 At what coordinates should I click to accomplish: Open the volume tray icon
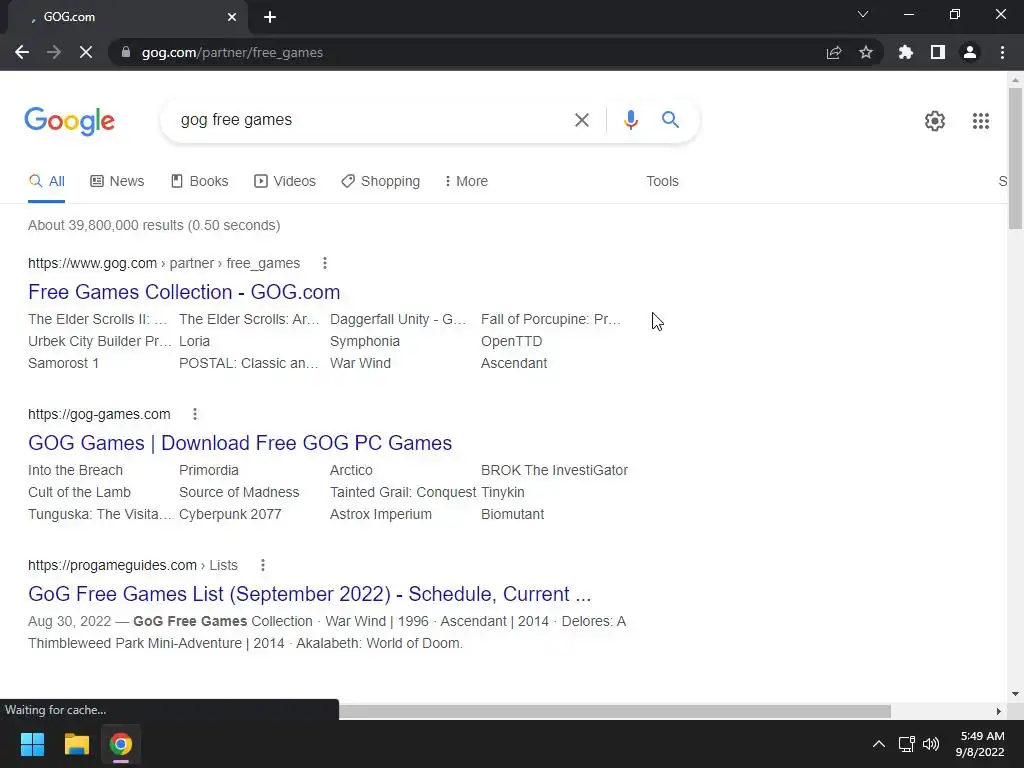click(x=931, y=744)
